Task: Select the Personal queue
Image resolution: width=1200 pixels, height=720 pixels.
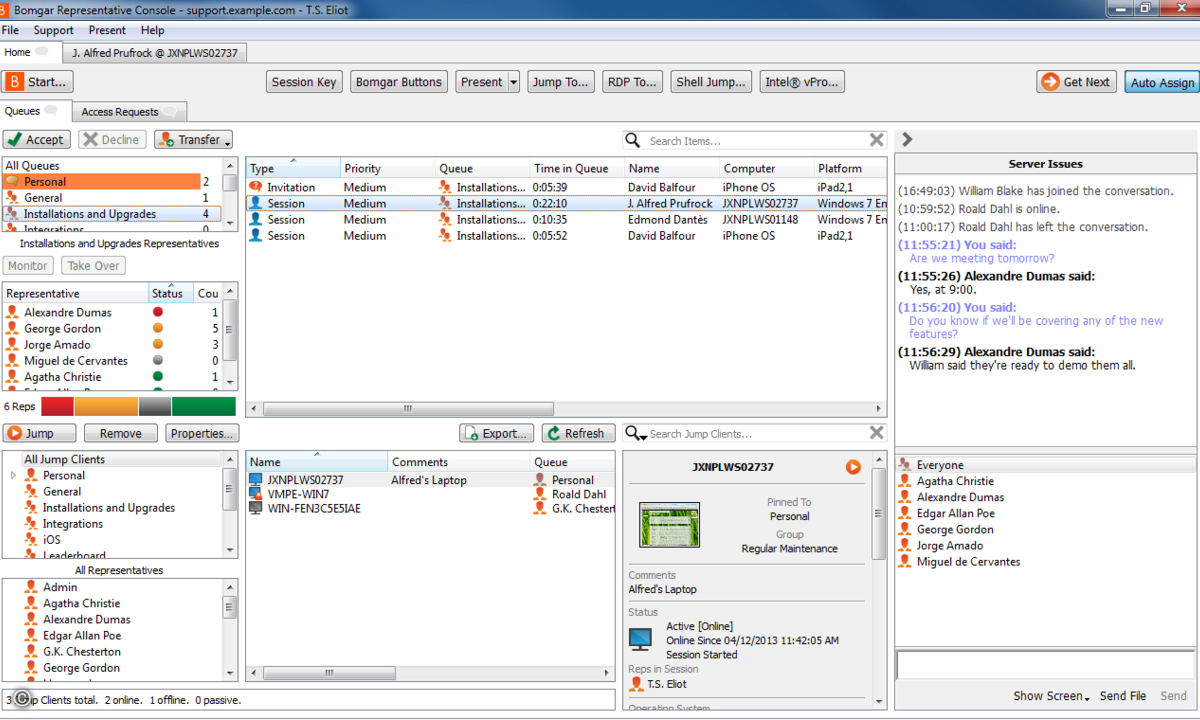Action: 102,182
